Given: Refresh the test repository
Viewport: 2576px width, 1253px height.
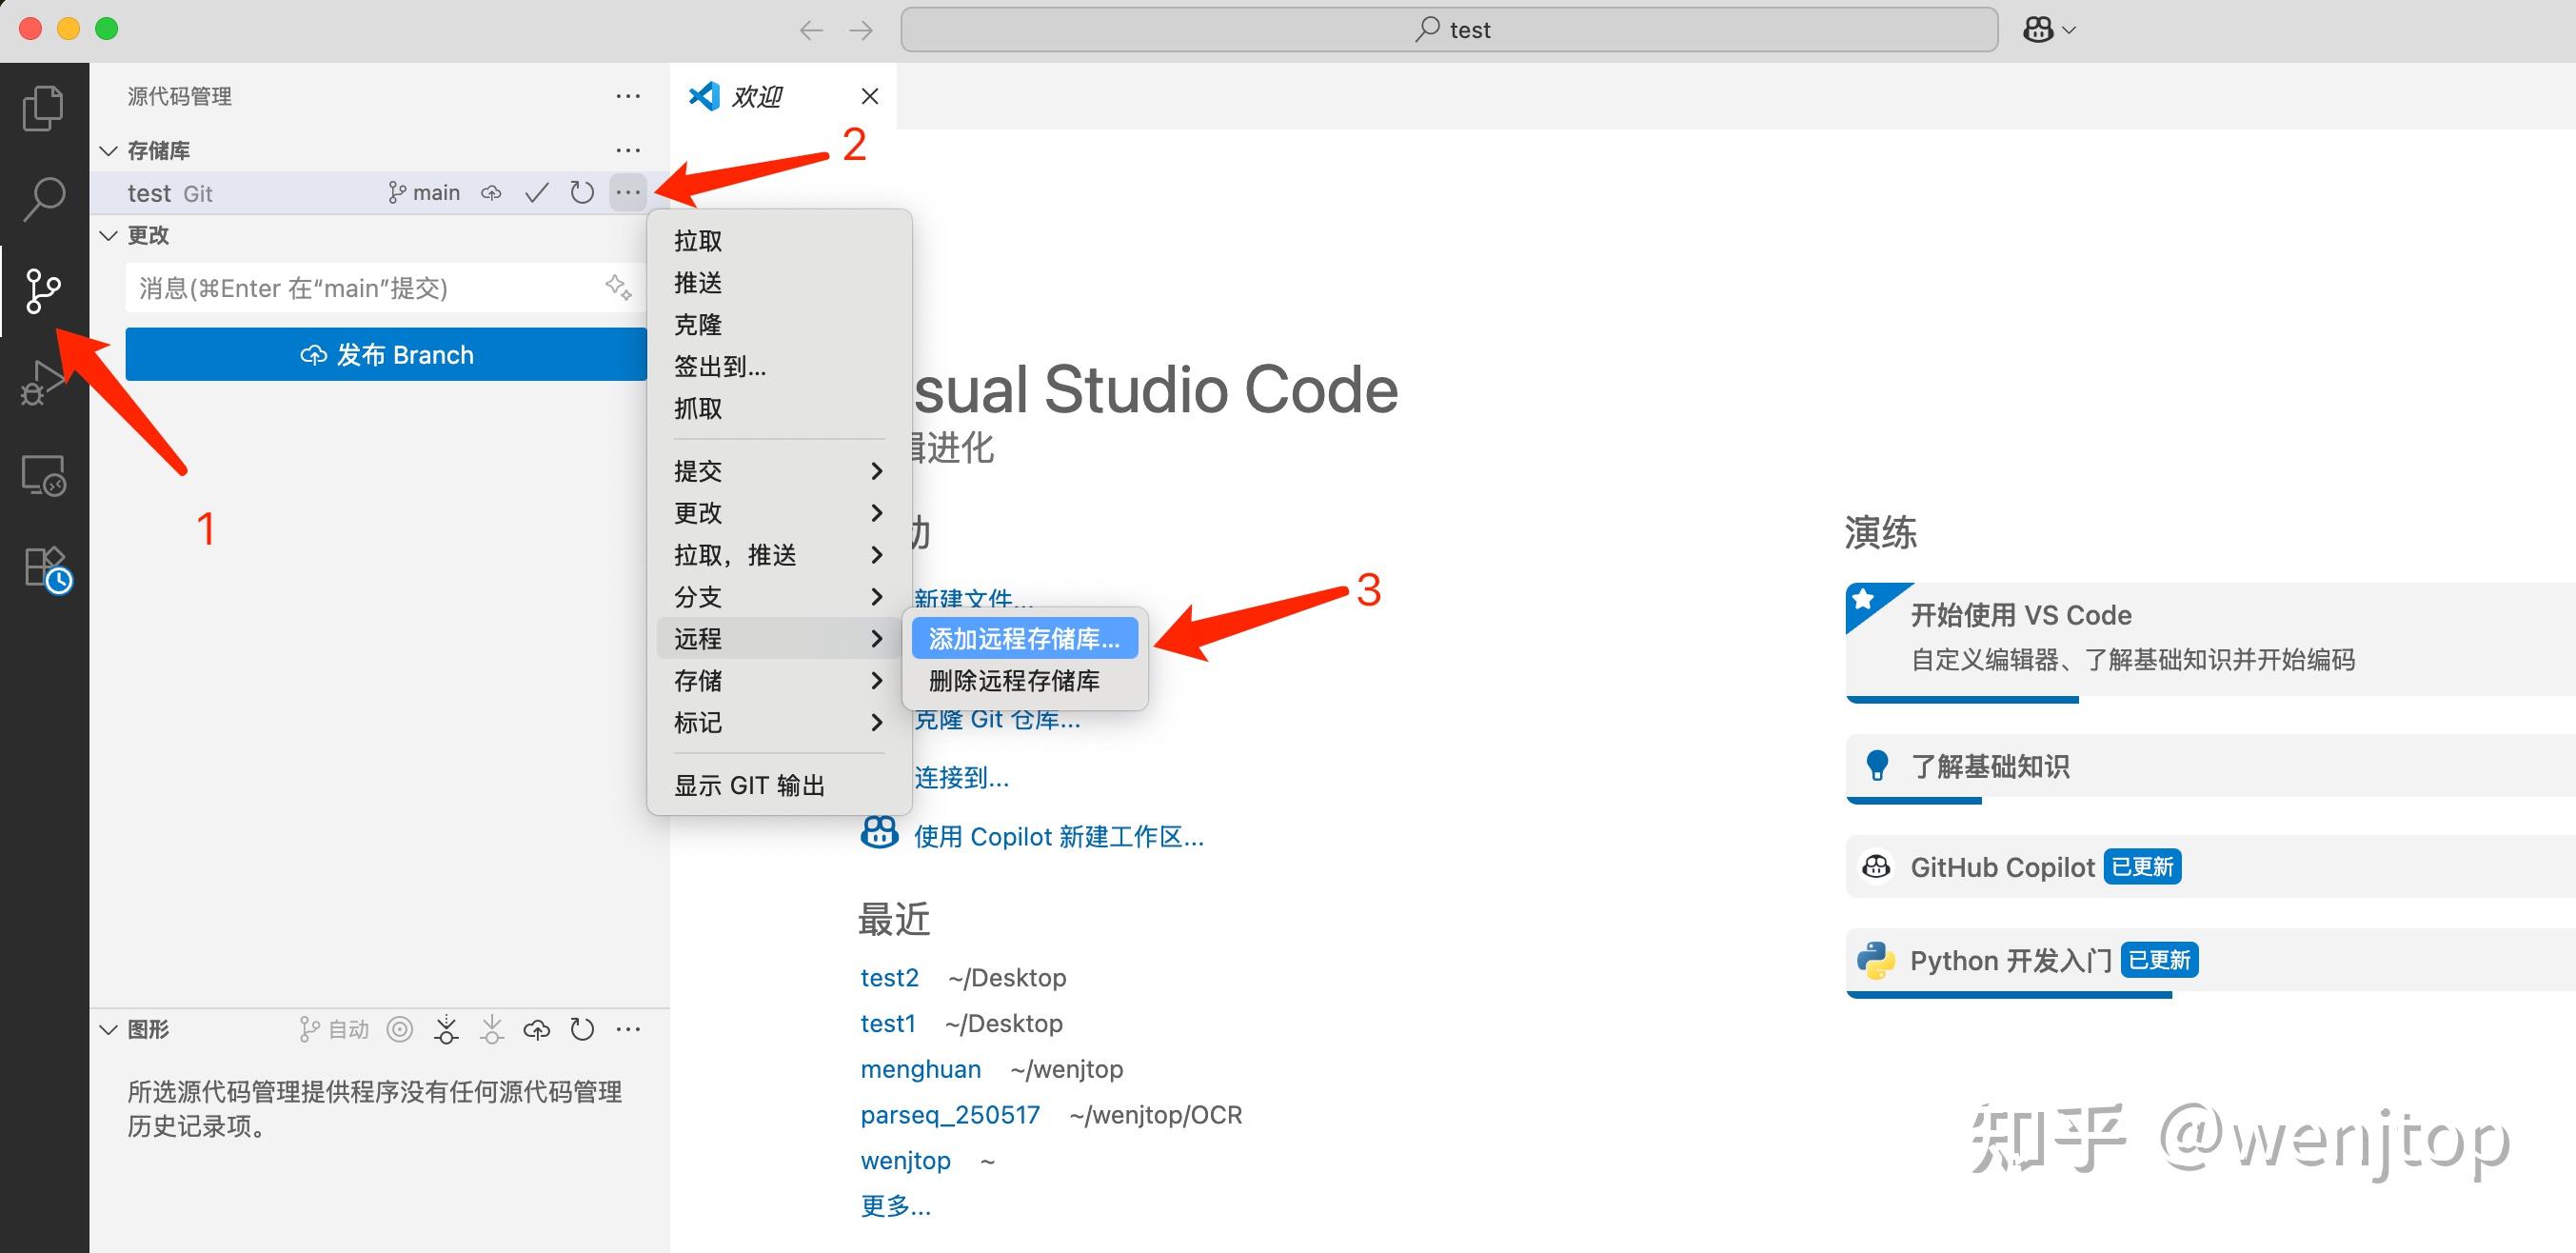Looking at the screenshot, I should click(x=582, y=192).
